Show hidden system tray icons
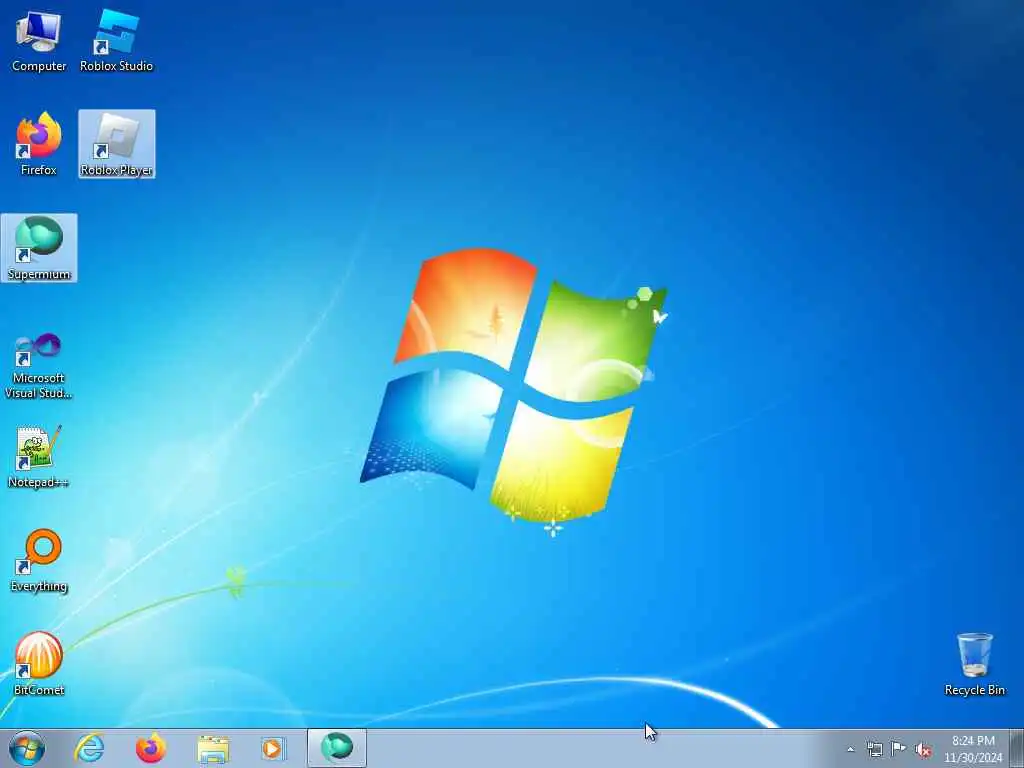Viewport: 1024px width, 768px height. 850,749
